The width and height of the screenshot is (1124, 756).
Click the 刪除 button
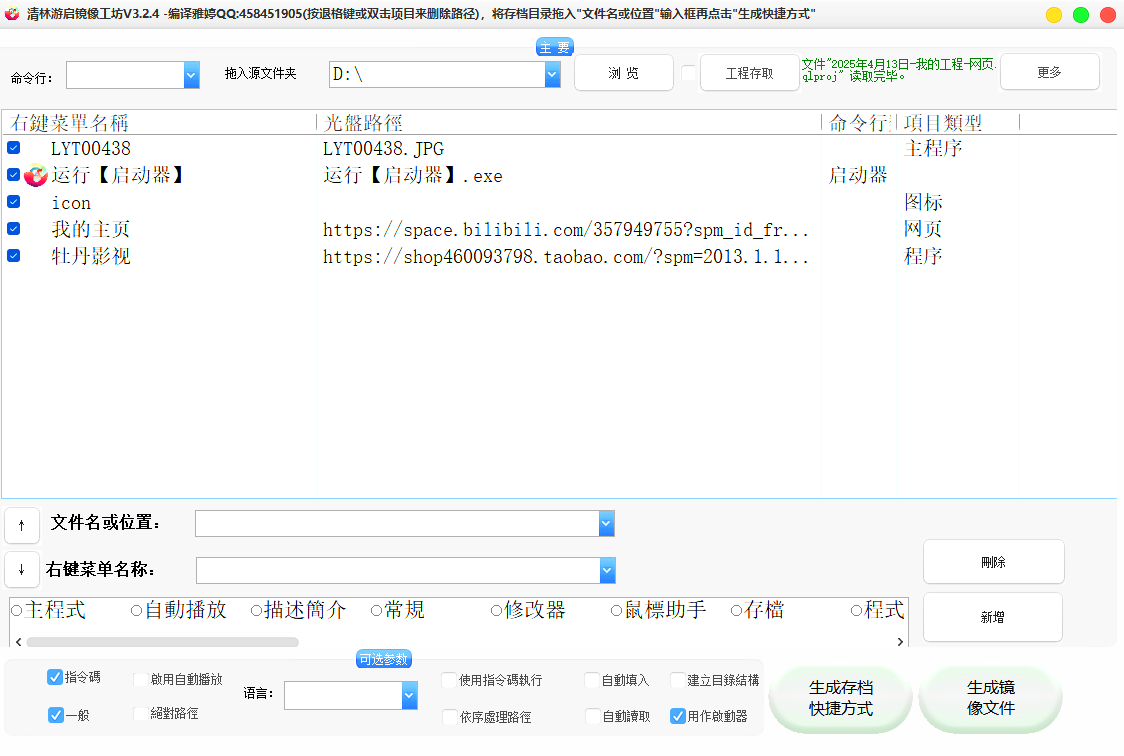point(994,563)
